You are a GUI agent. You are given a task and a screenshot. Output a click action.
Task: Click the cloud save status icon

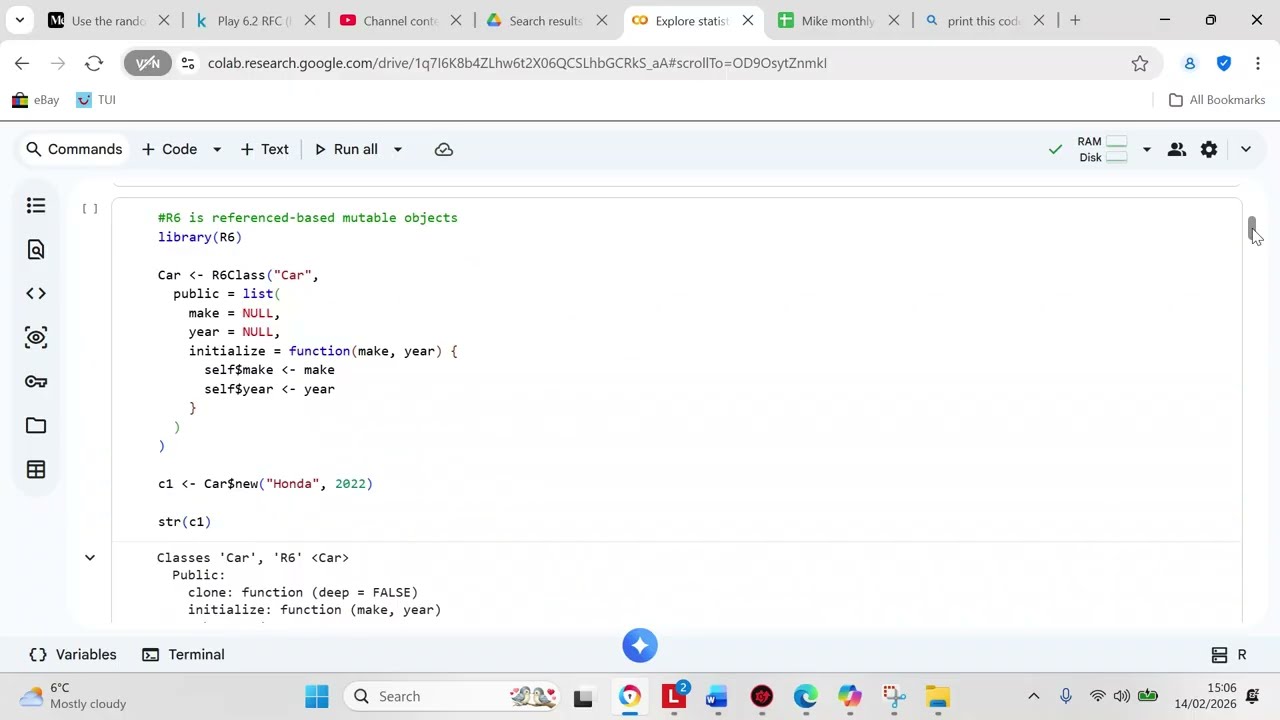(444, 149)
